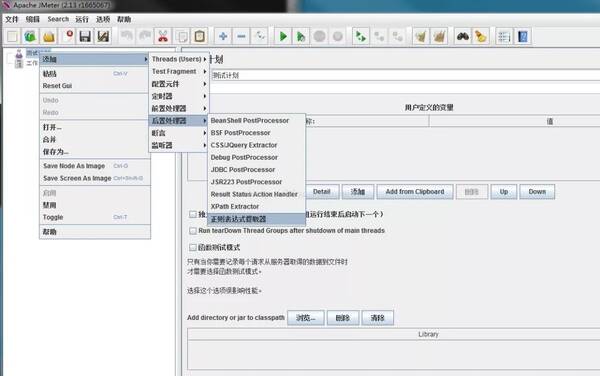Click the Copy toolbar icon

(181, 36)
